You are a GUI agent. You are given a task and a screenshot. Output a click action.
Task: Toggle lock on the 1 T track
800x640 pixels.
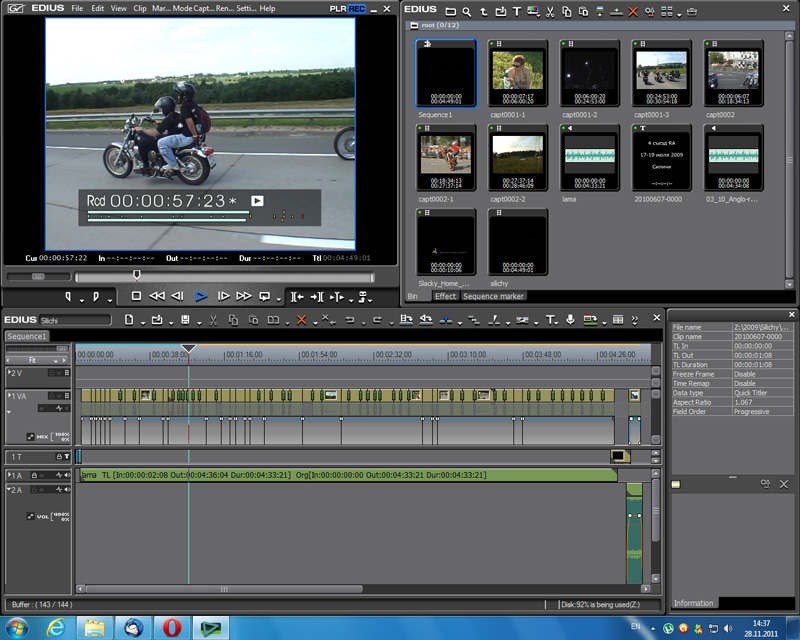[59, 457]
